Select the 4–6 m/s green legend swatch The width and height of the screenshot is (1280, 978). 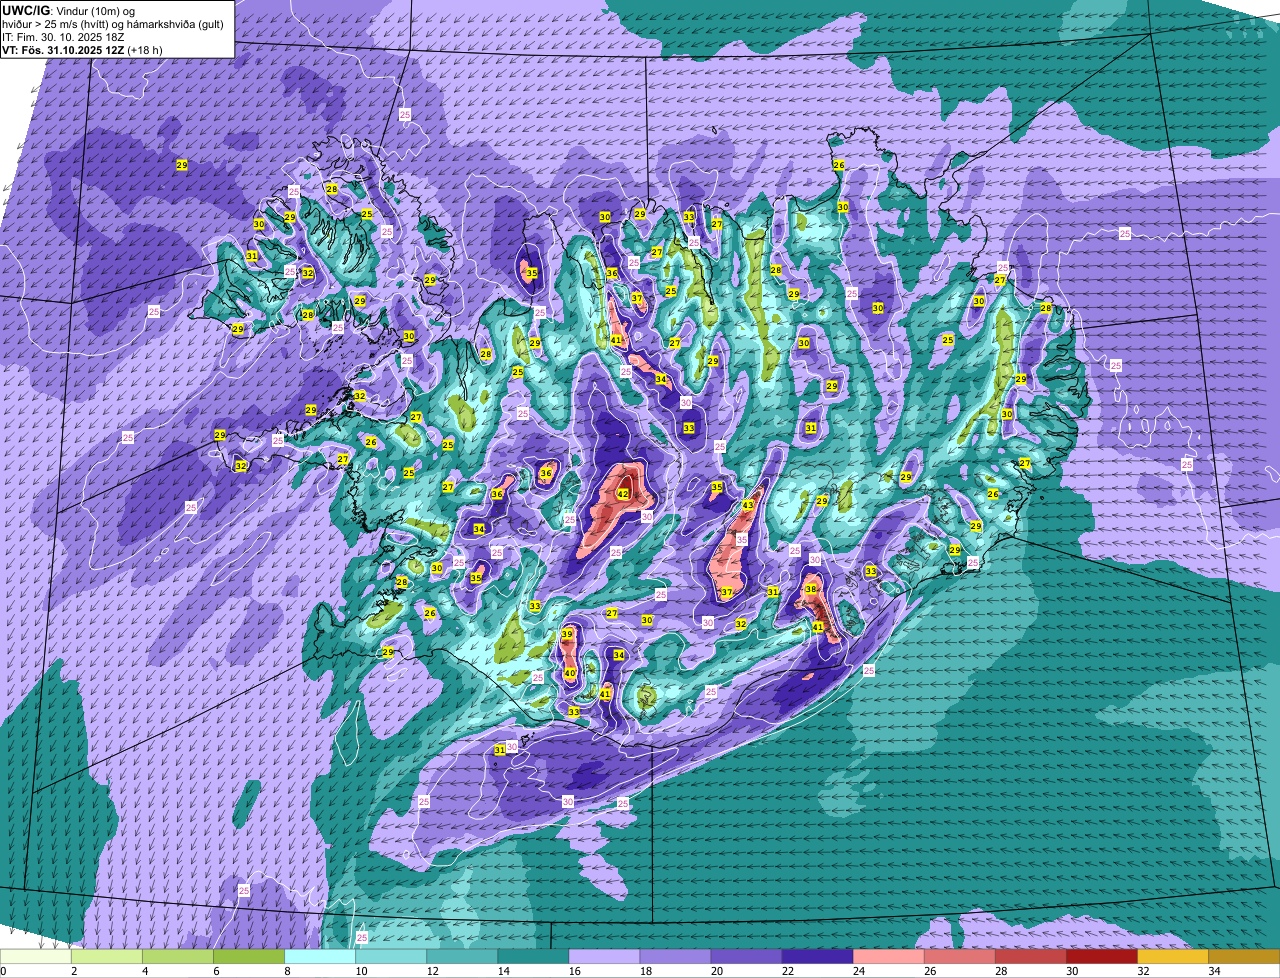coord(178,957)
